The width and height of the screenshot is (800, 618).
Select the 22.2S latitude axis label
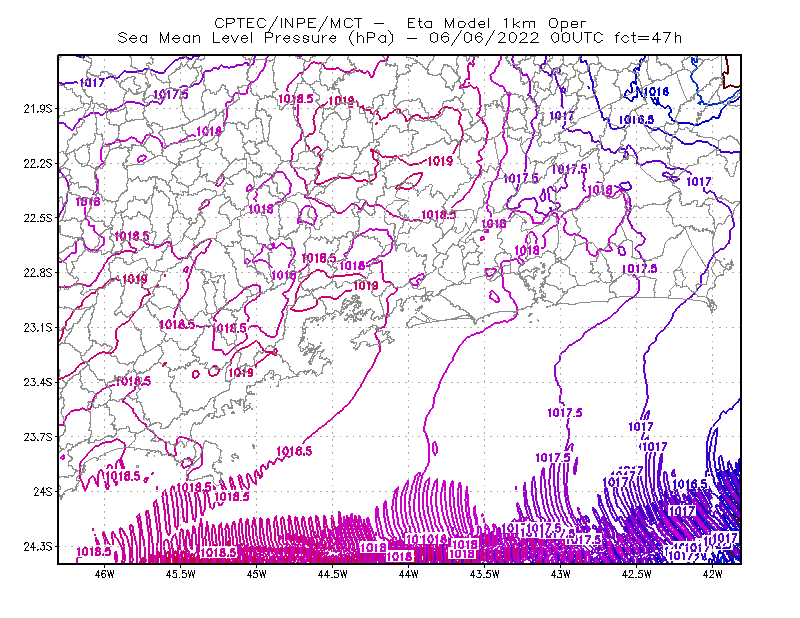click(38, 163)
